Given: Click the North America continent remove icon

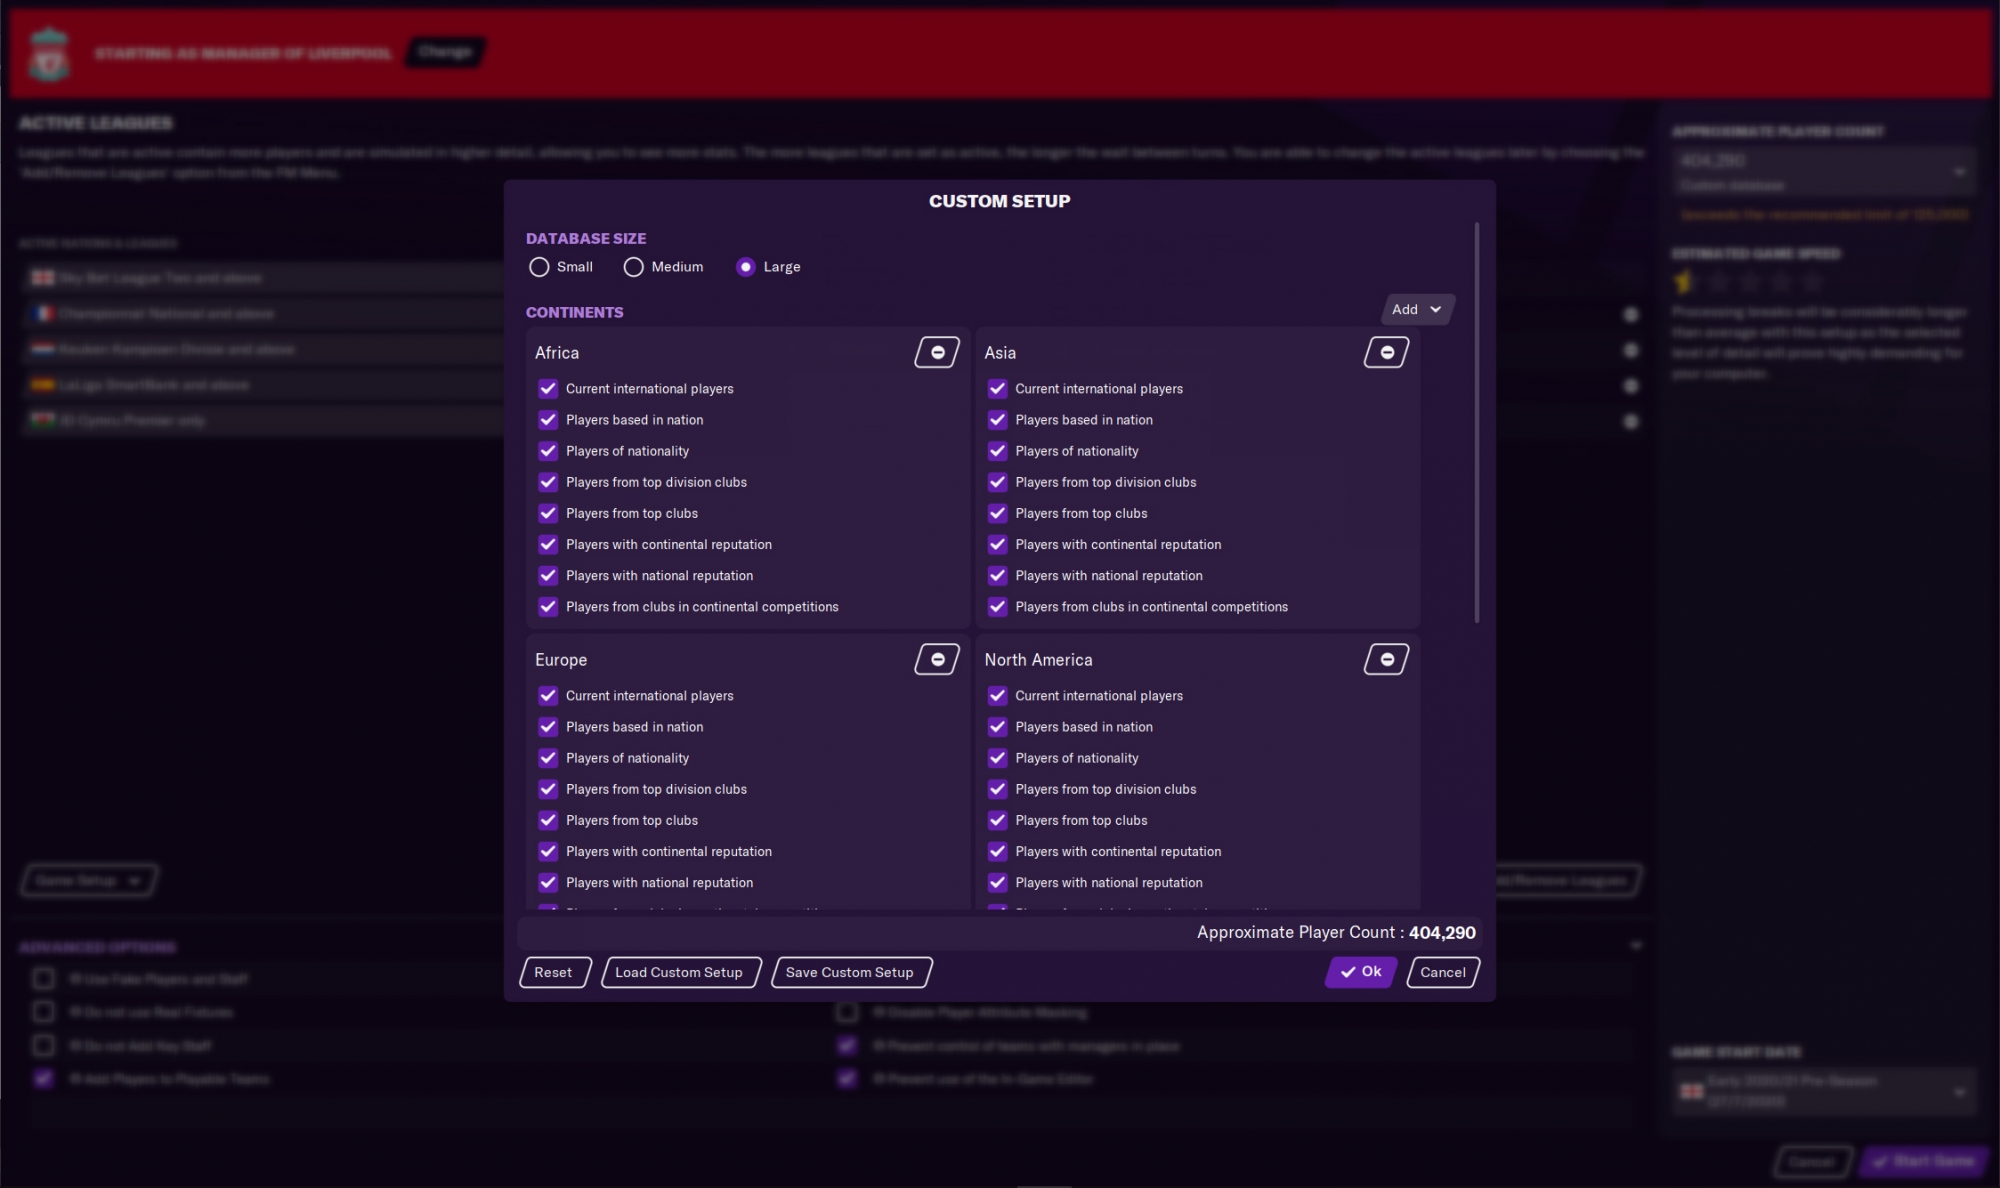Looking at the screenshot, I should [1386, 659].
